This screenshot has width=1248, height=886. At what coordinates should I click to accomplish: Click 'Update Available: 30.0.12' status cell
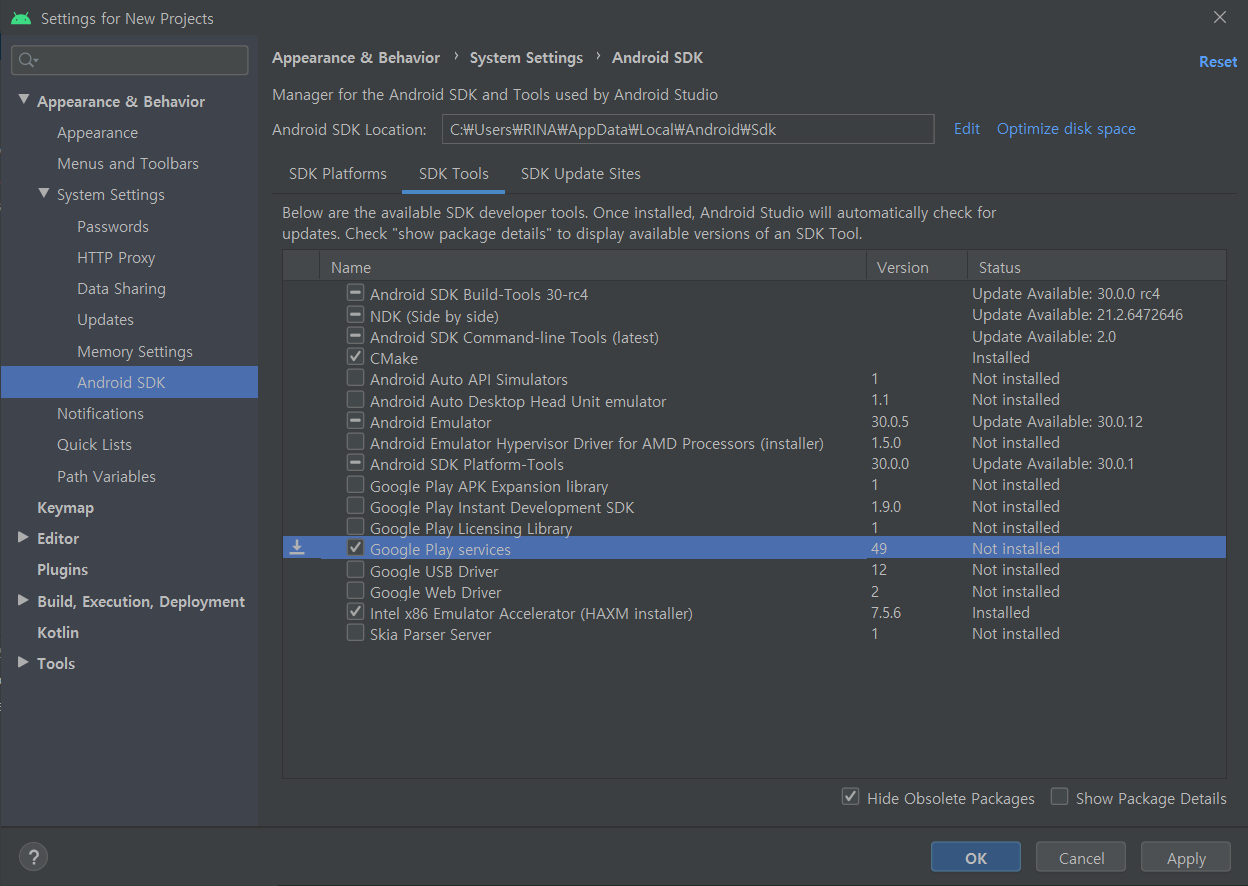[x=1057, y=422]
